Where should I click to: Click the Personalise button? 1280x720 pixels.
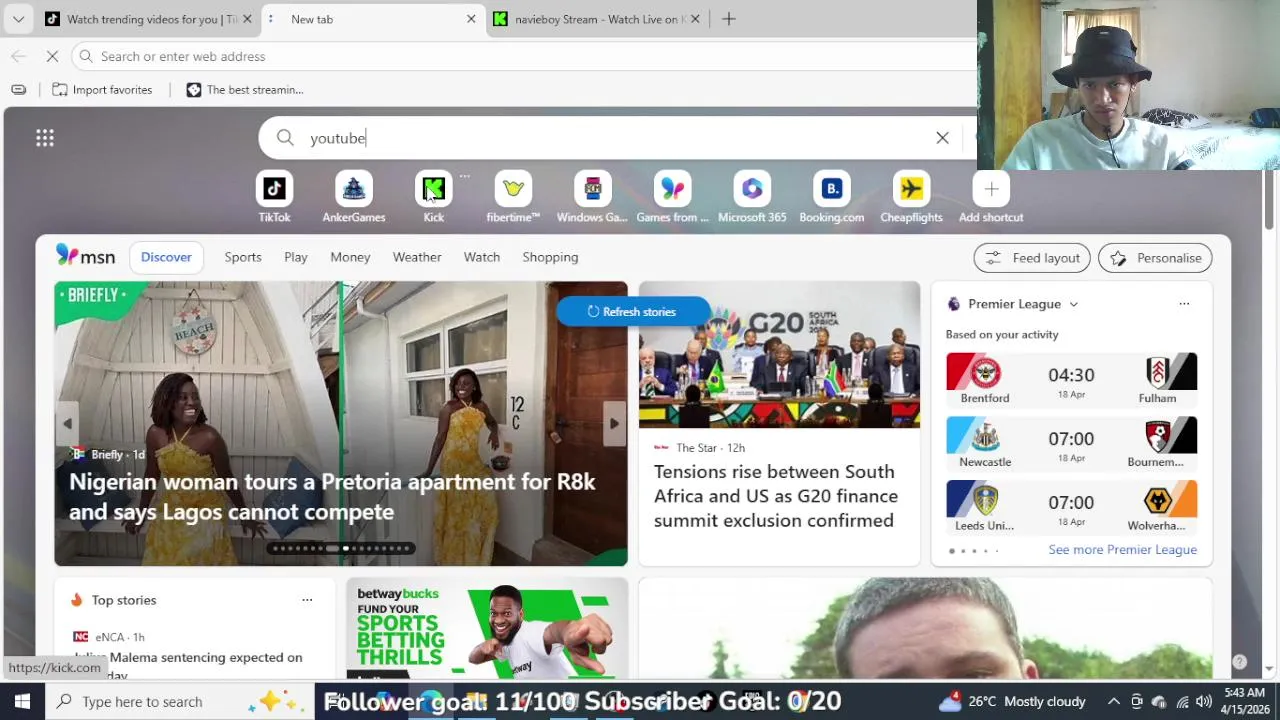pyautogui.click(x=1155, y=258)
